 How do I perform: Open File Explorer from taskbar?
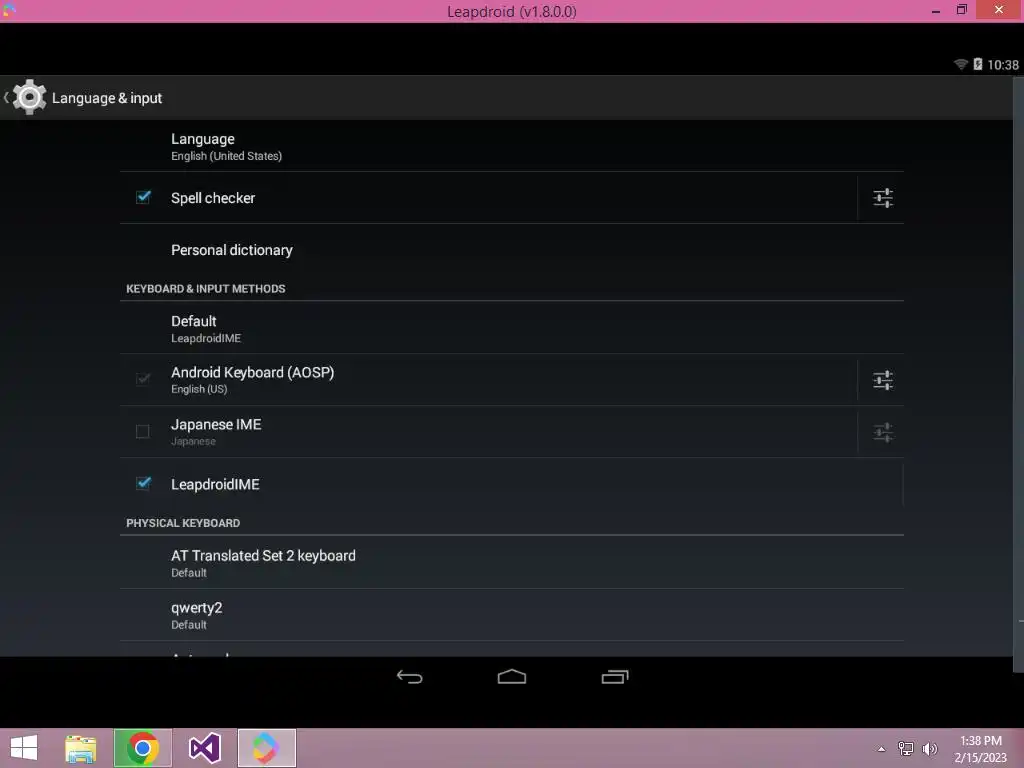[x=81, y=748]
